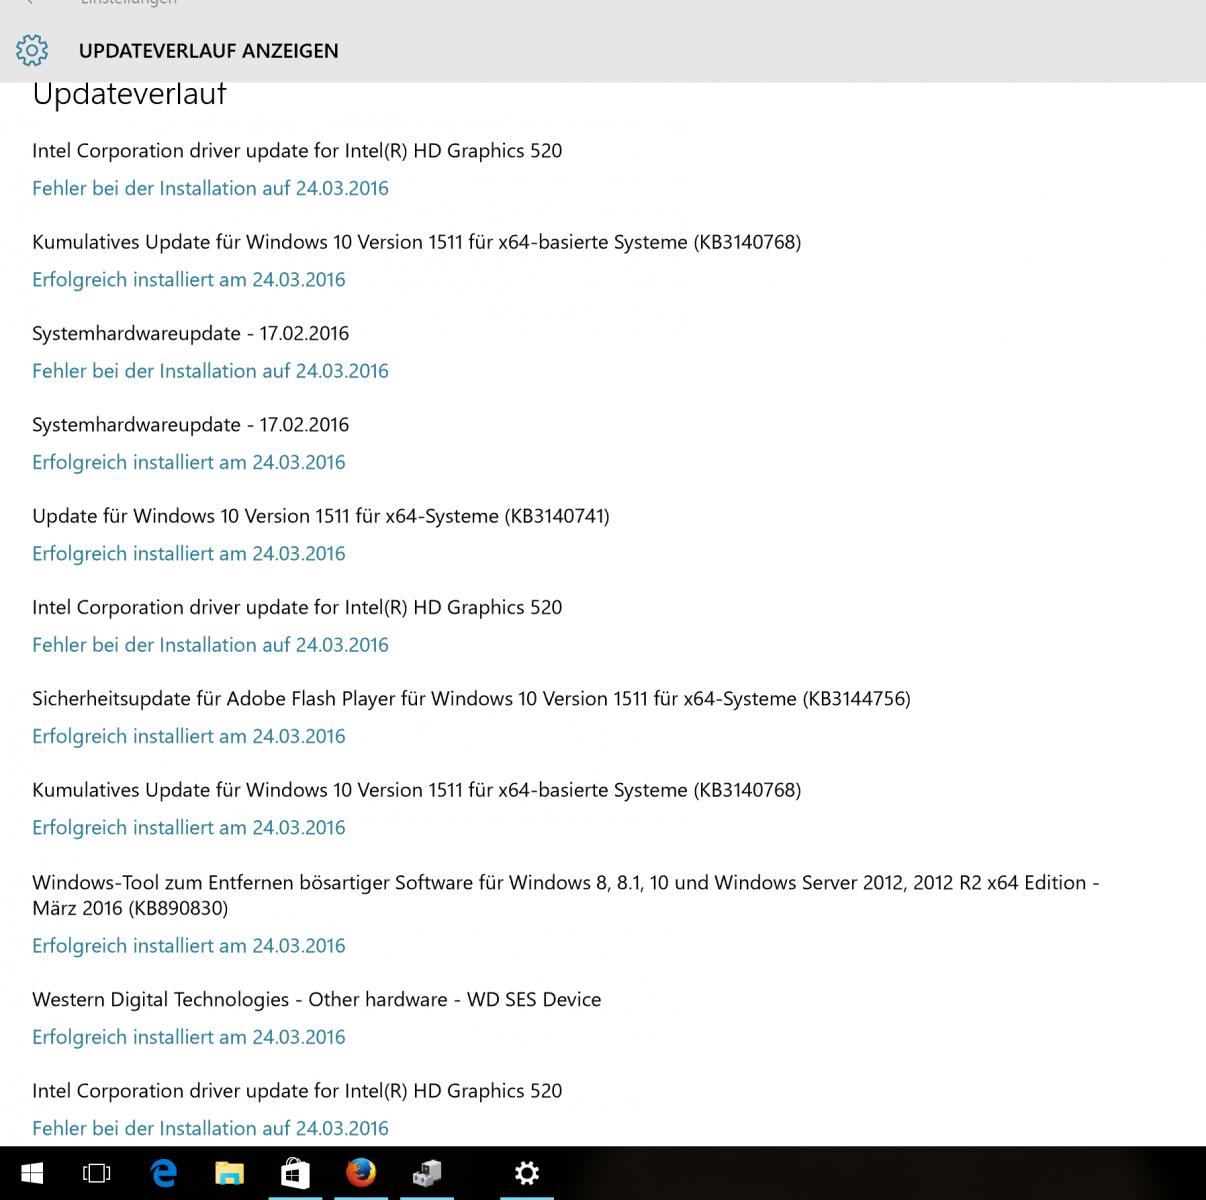Click the UPDATEVERLAUF ANZEIGEN title
Screen dimensions: 1206x1200
[x=208, y=51]
